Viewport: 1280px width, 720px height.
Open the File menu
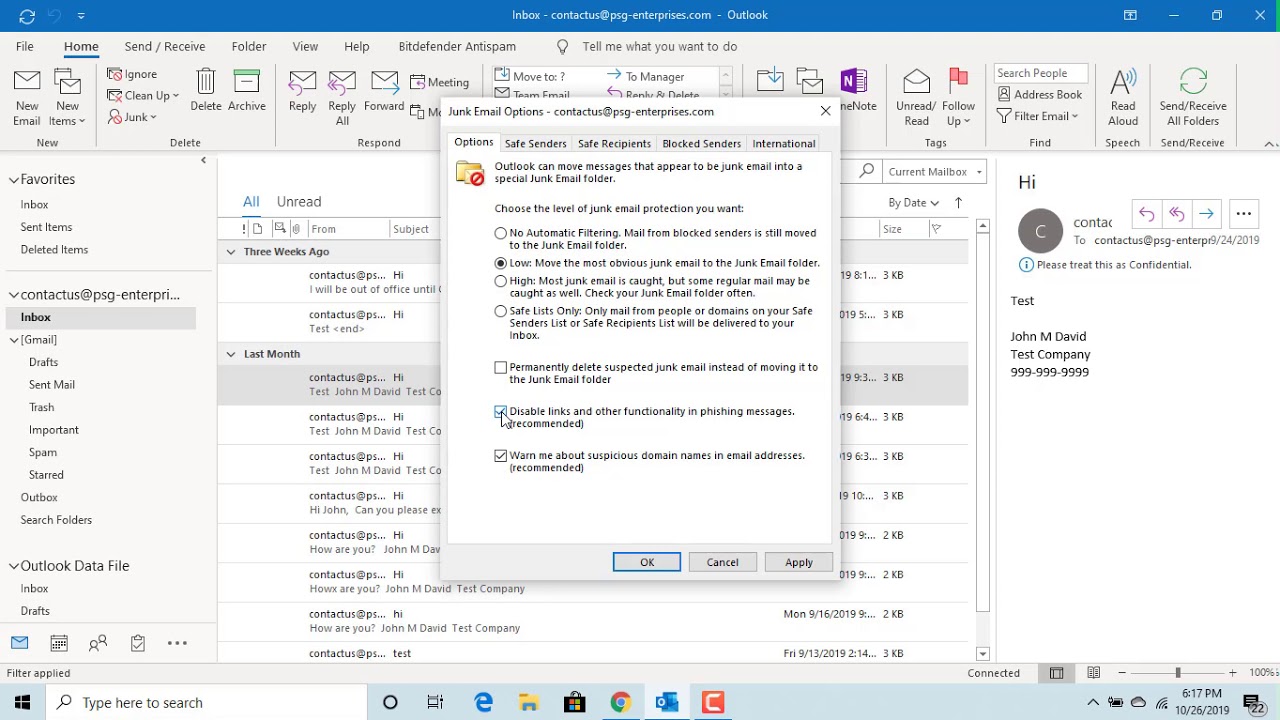pyautogui.click(x=25, y=46)
